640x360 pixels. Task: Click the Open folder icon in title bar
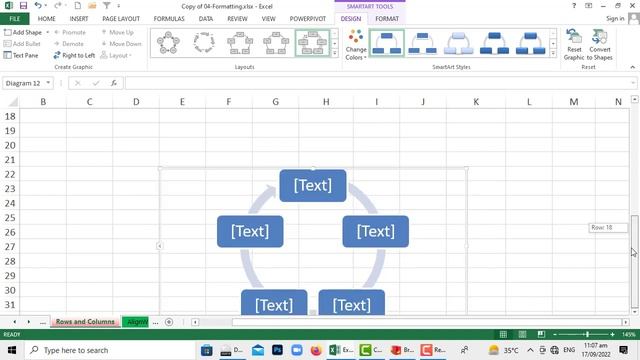coord(92,6)
